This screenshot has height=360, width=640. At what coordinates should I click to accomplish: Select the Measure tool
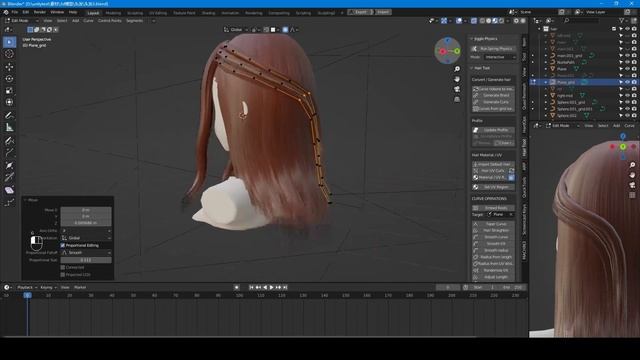coord(9,128)
